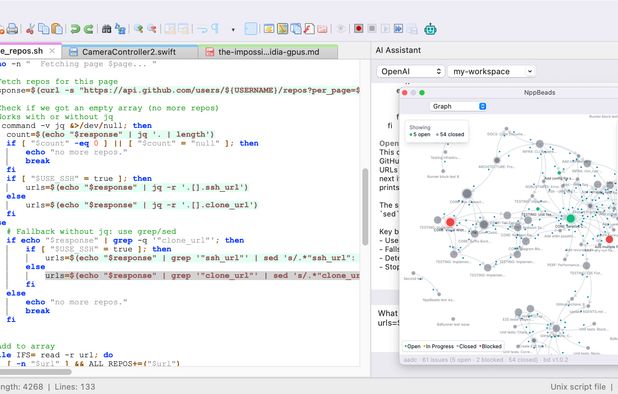Select the large red node beside the grey node on the left
Screen dimensions: 618x394
point(450,222)
